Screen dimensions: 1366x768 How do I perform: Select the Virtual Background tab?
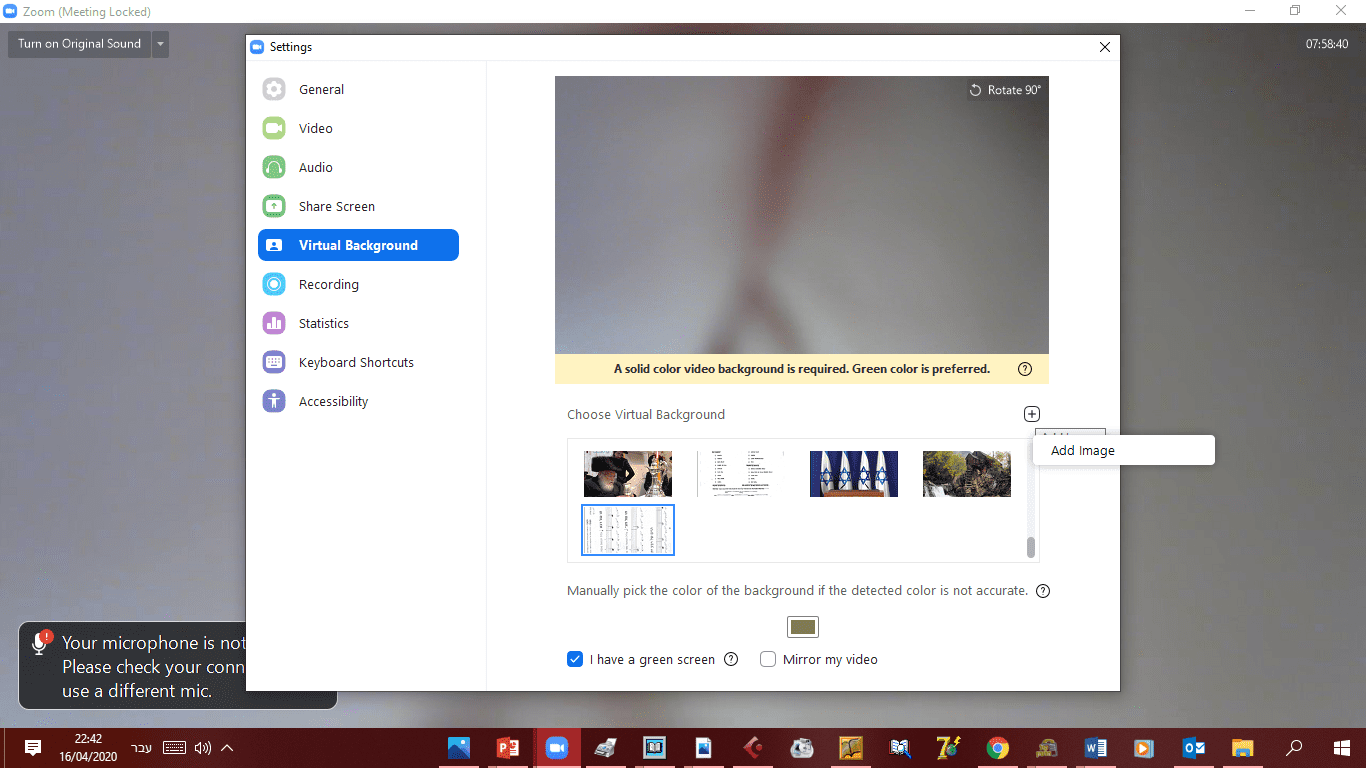coord(358,245)
